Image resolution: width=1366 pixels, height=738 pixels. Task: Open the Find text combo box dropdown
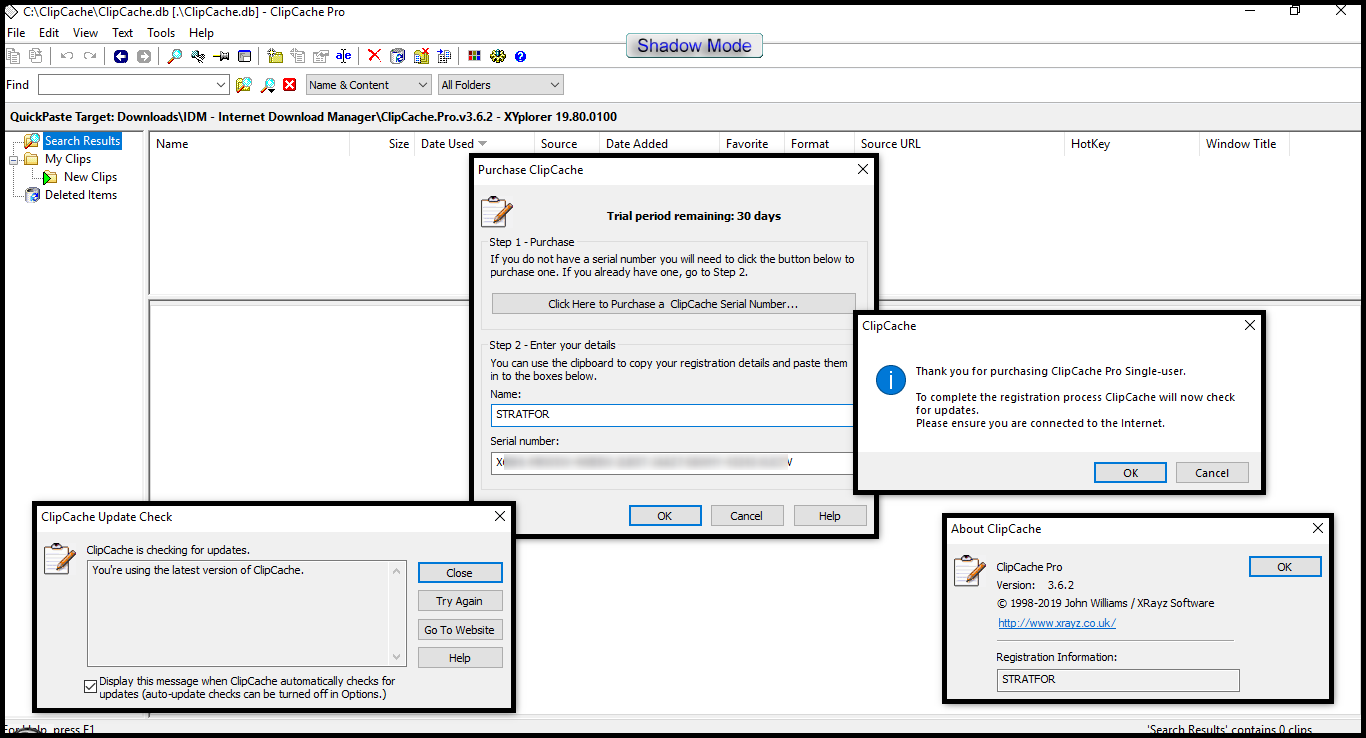point(221,85)
